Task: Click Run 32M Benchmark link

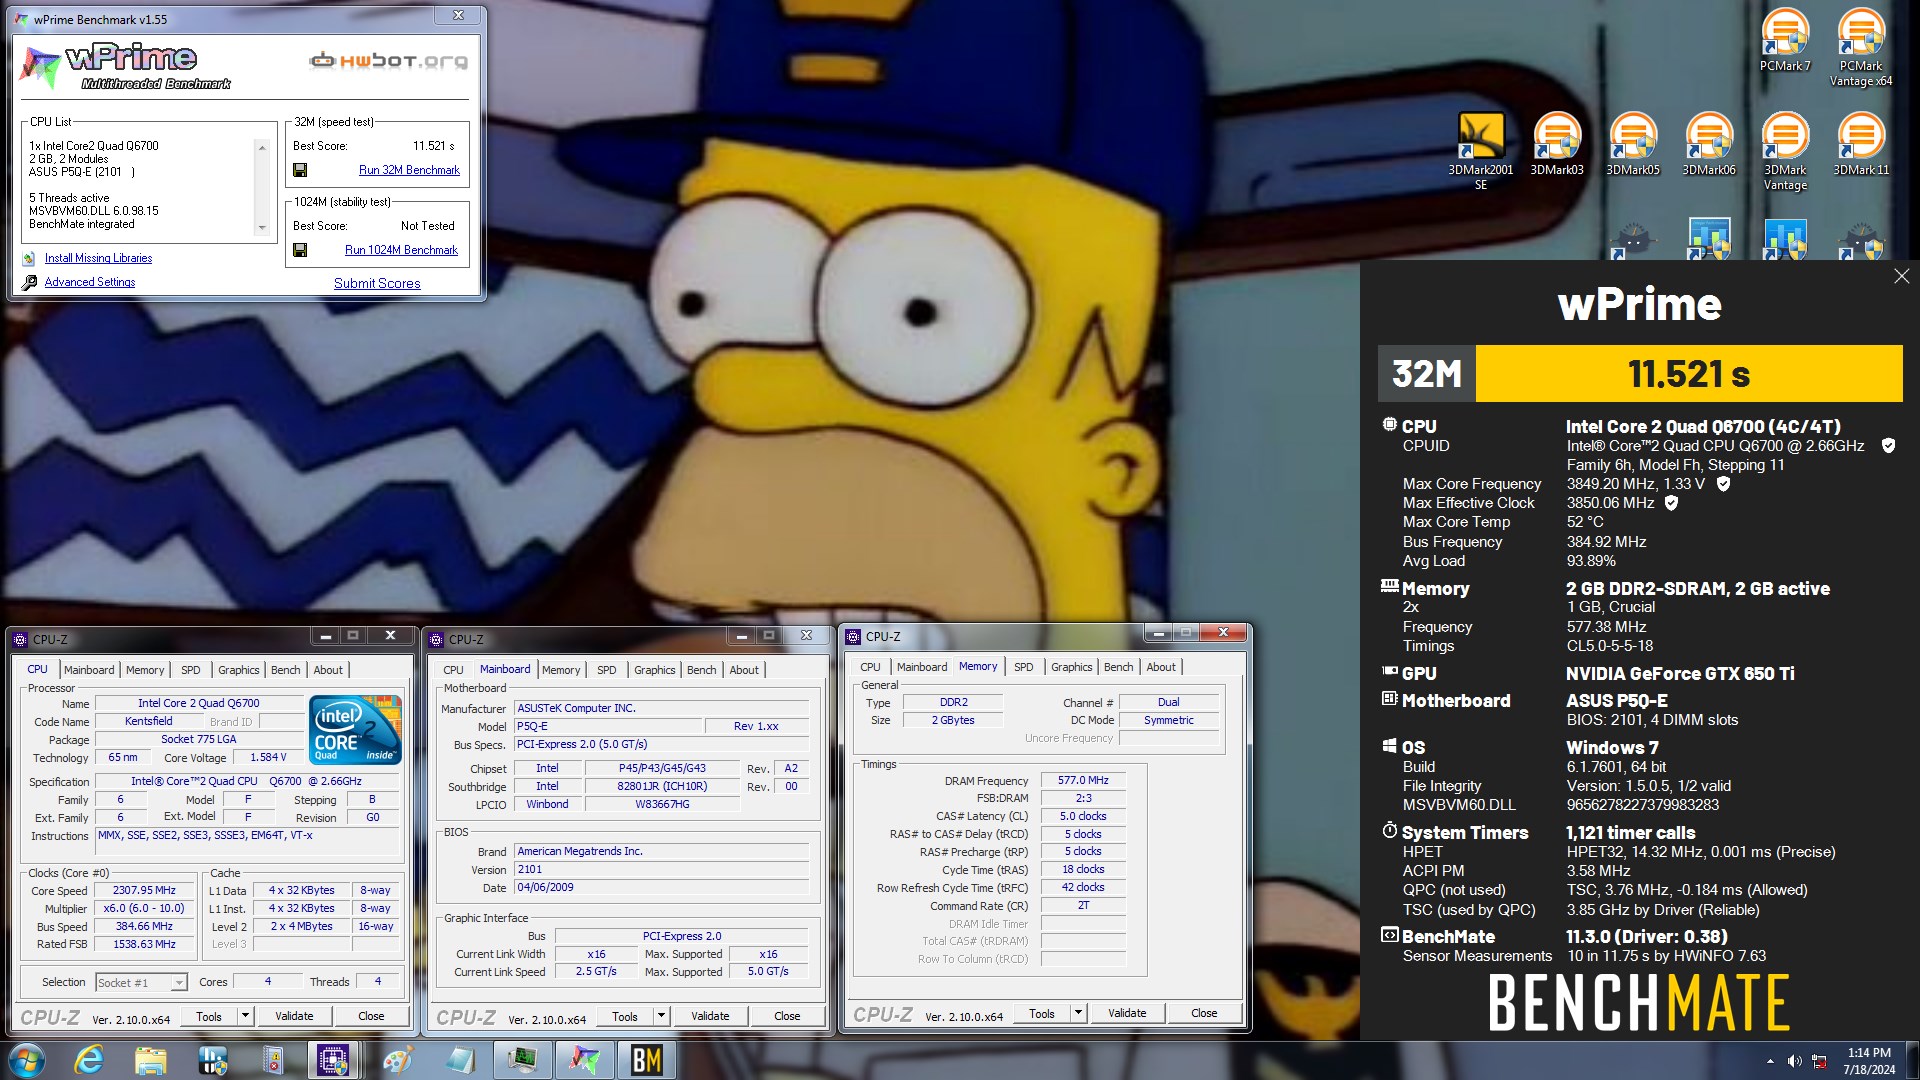Action: [x=409, y=170]
